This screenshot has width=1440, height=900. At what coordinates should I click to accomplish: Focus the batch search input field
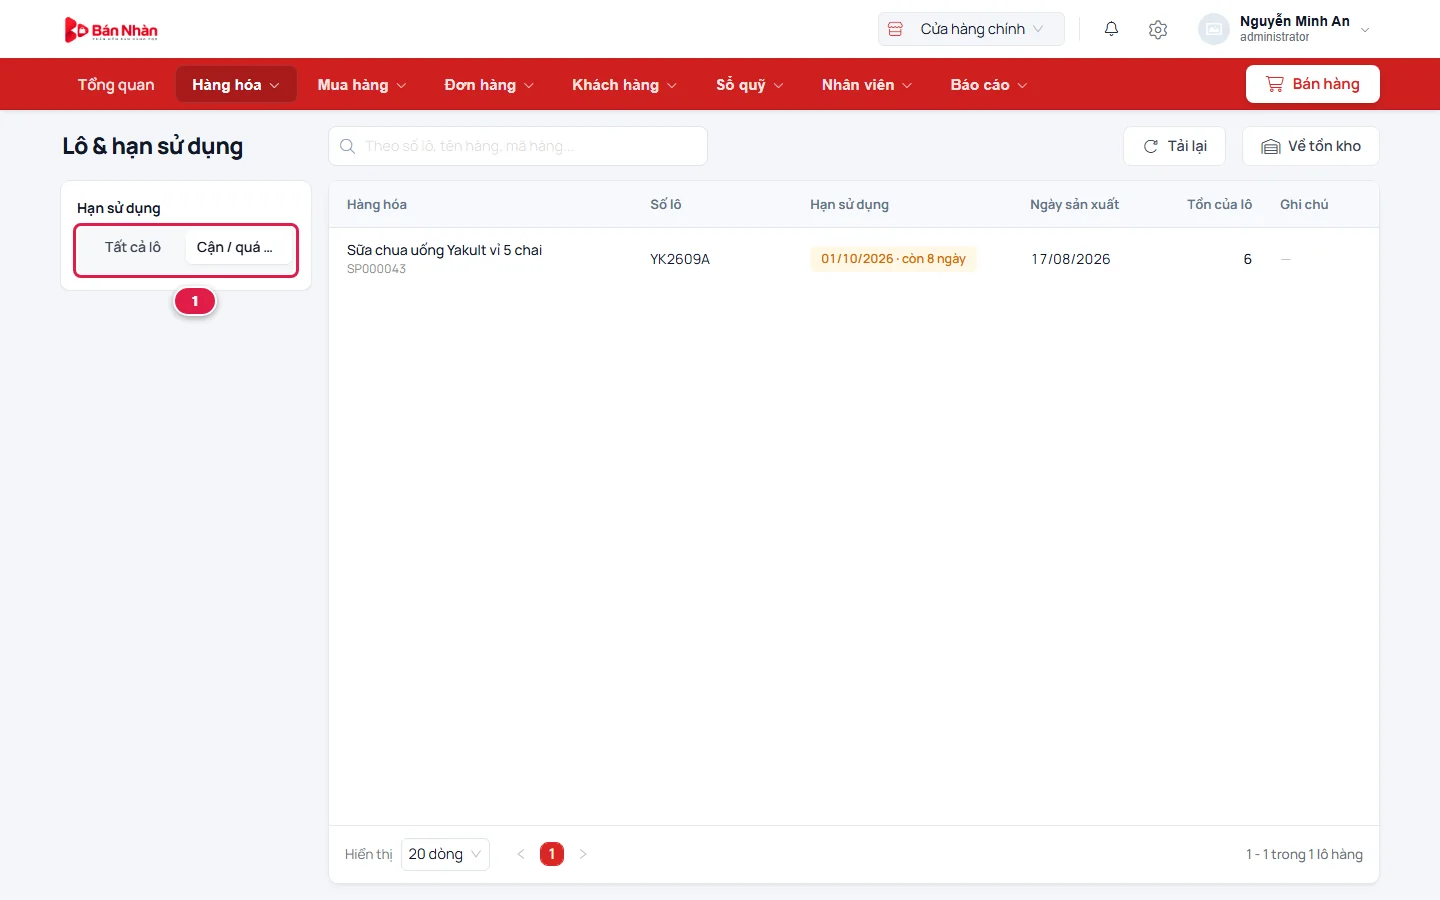pyautogui.click(x=518, y=146)
